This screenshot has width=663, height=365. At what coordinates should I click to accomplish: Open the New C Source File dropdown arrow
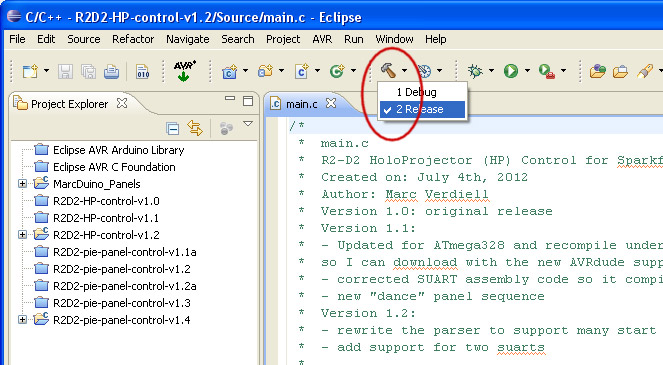pos(317,71)
